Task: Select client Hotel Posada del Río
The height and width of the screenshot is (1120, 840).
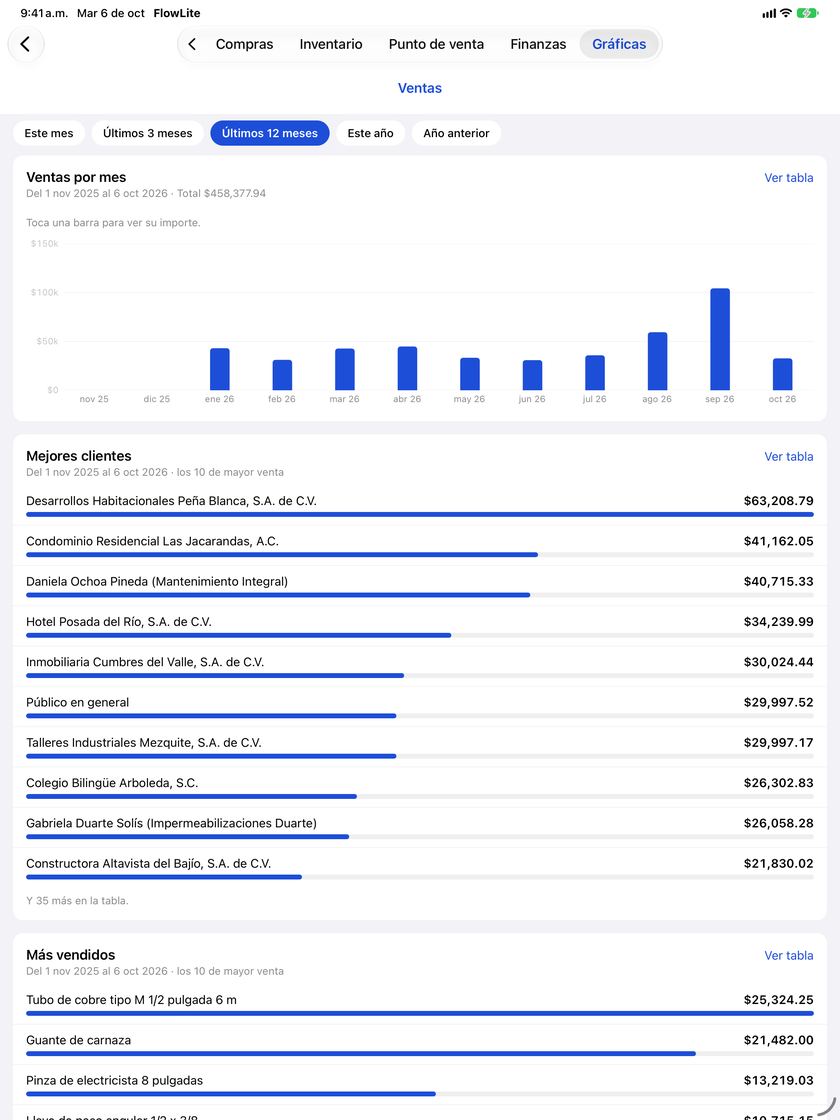Action: tap(420, 626)
